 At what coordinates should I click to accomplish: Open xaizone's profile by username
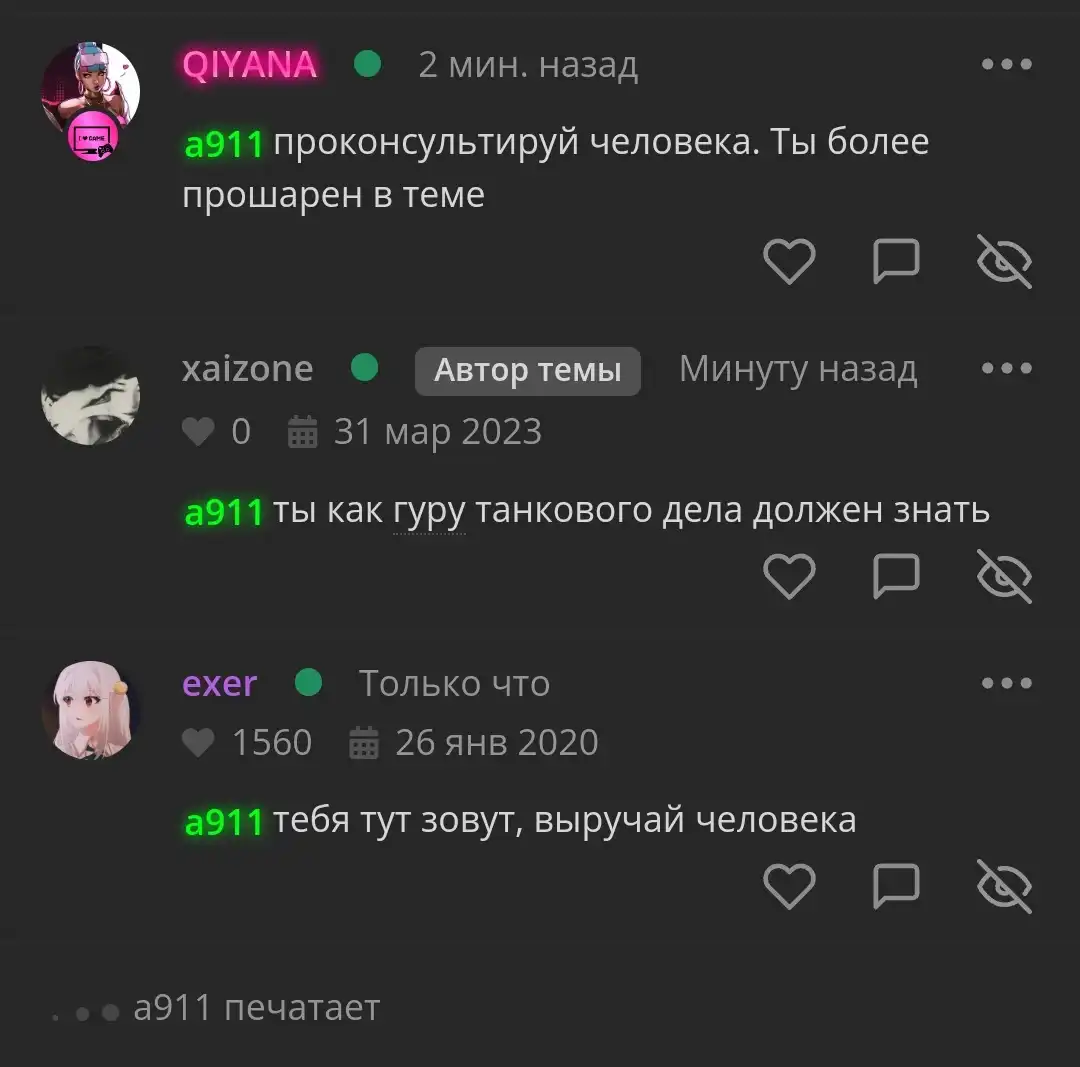[x=248, y=369]
